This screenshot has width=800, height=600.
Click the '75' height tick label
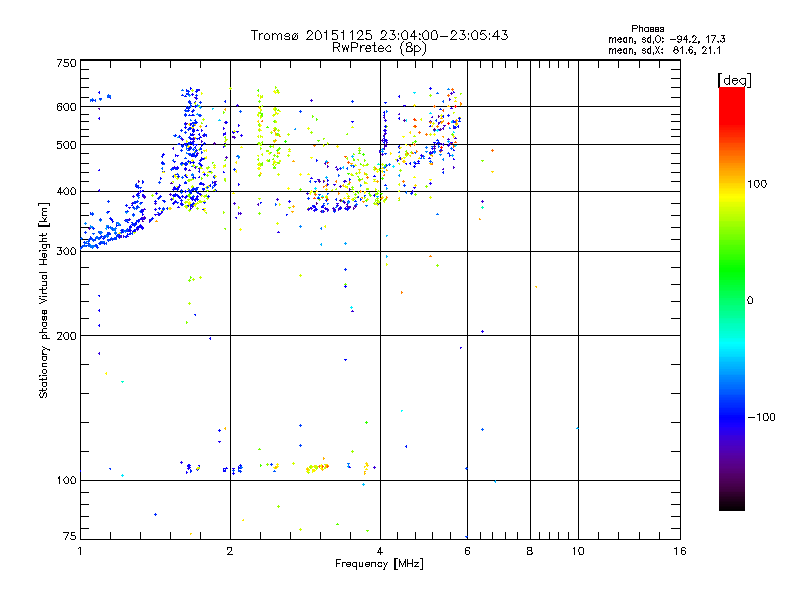click(x=70, y=536)
